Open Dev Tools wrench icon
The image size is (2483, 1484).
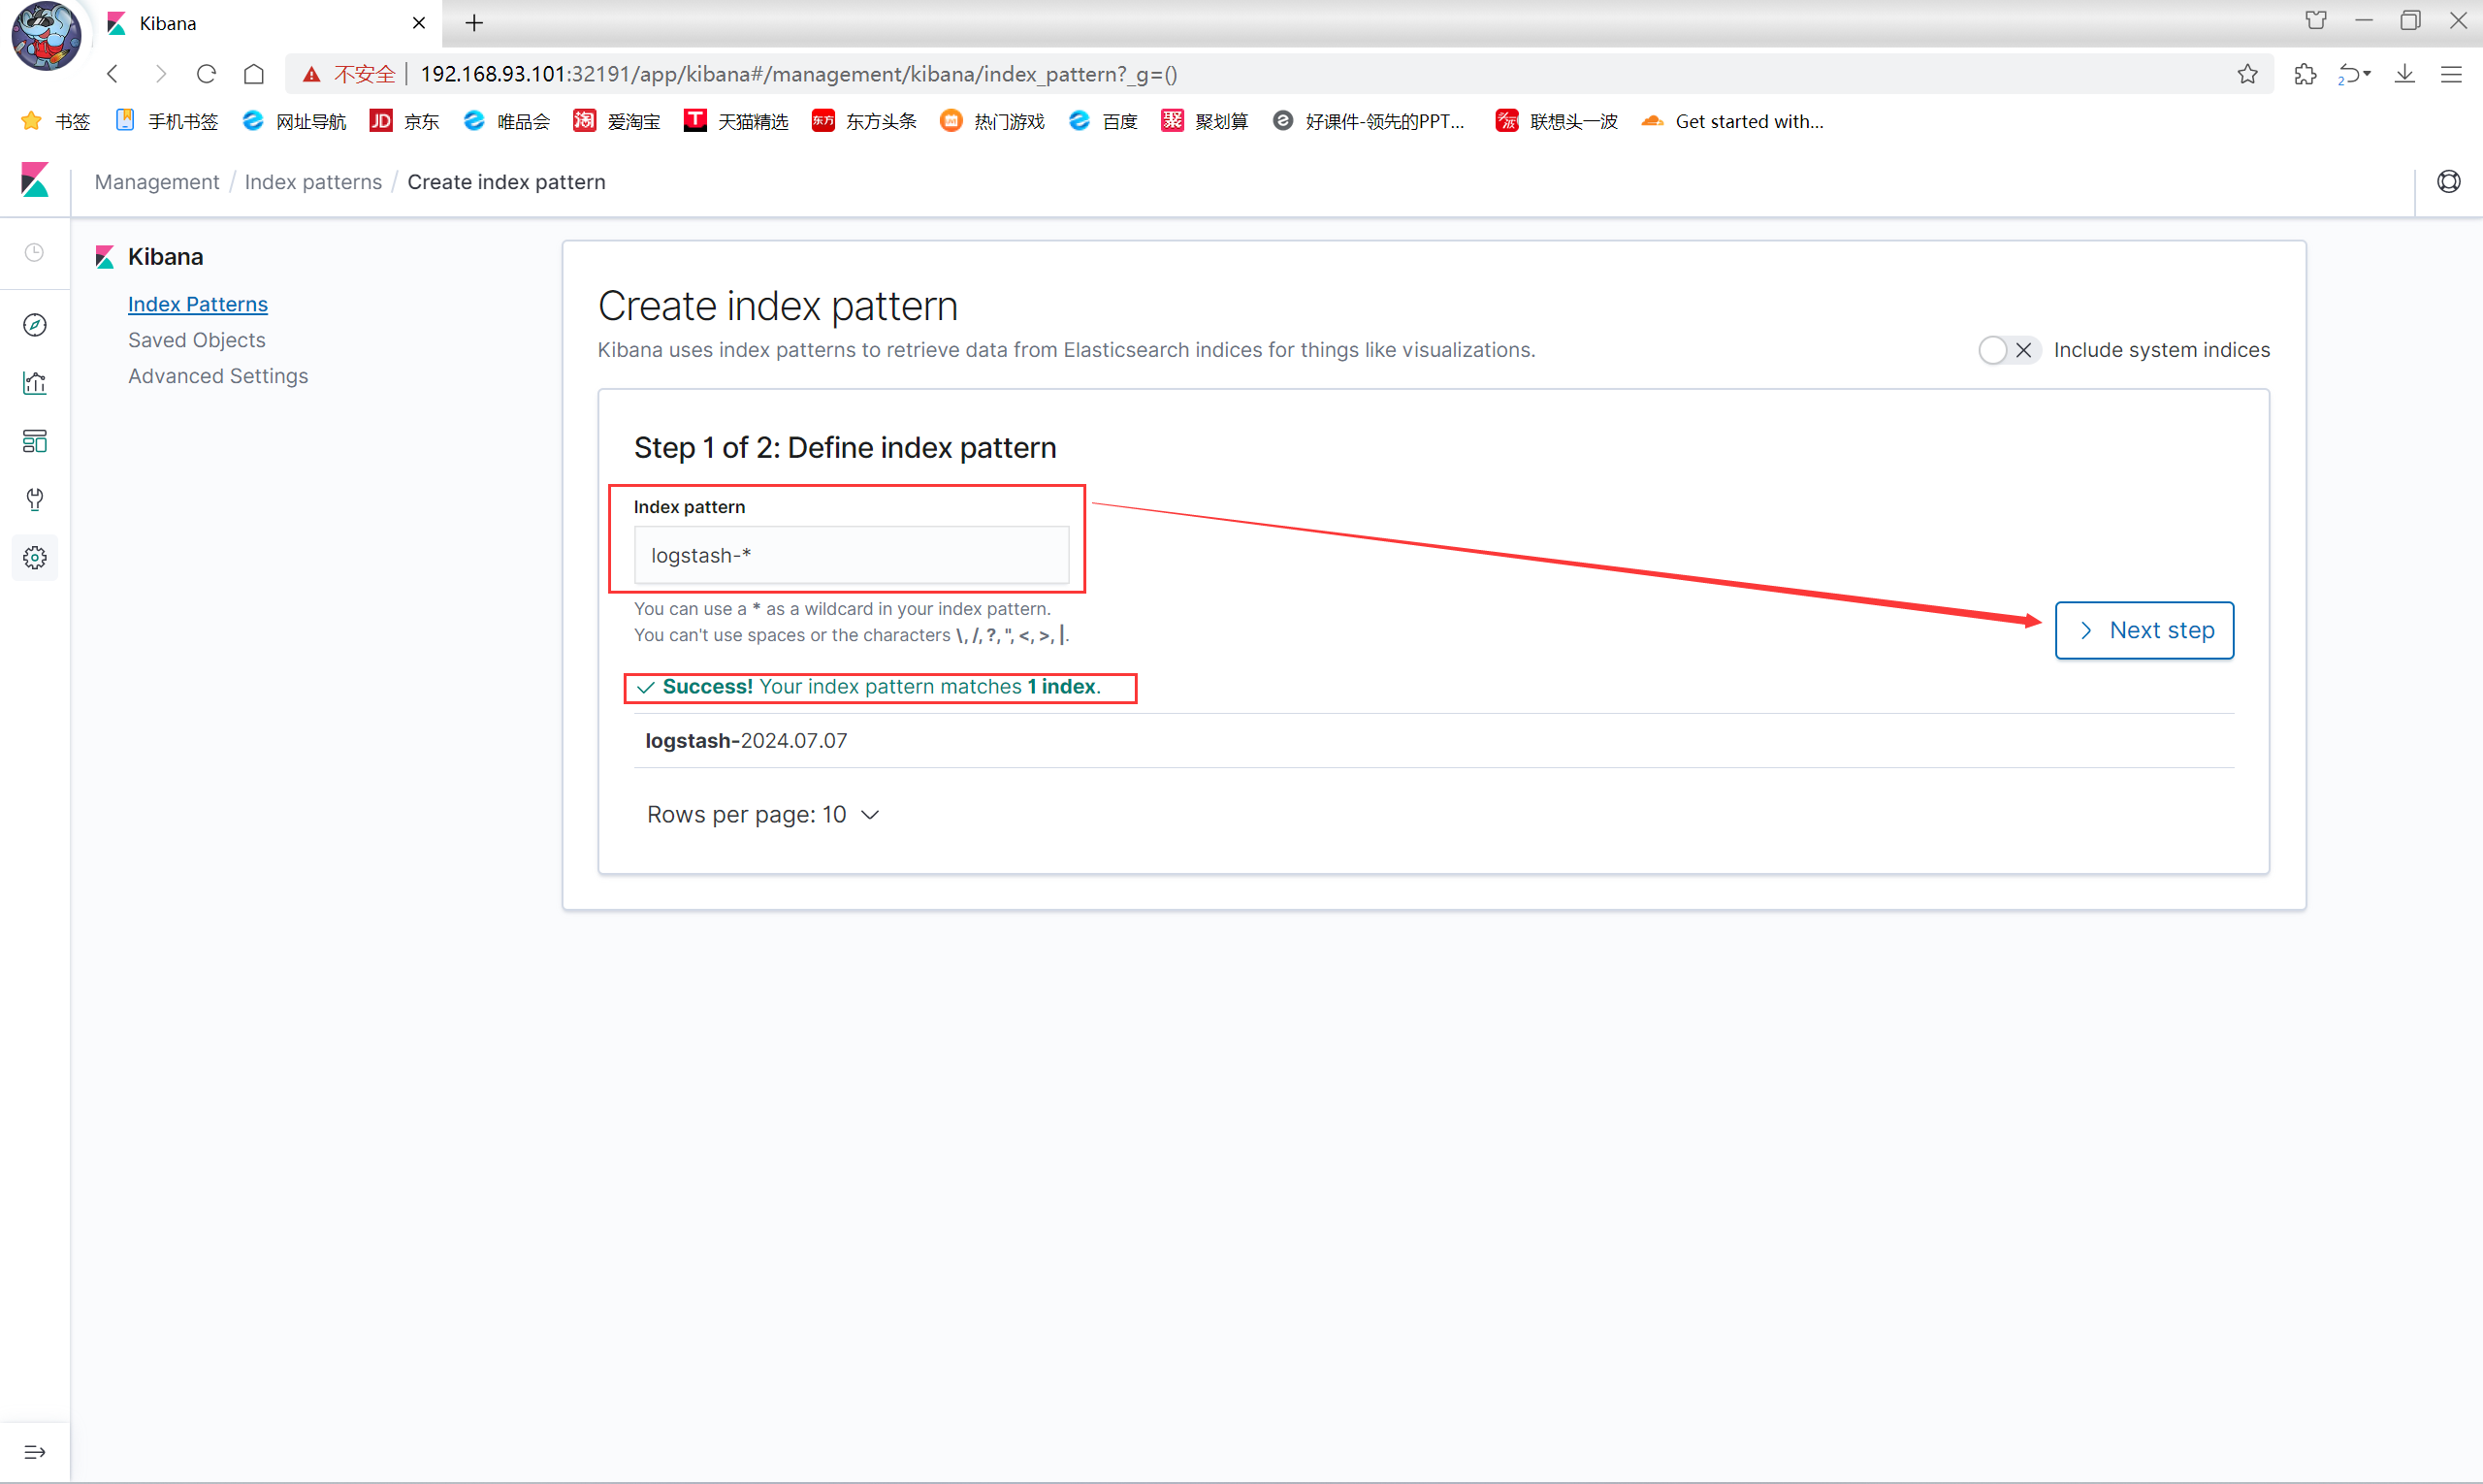tap(35, 499)
